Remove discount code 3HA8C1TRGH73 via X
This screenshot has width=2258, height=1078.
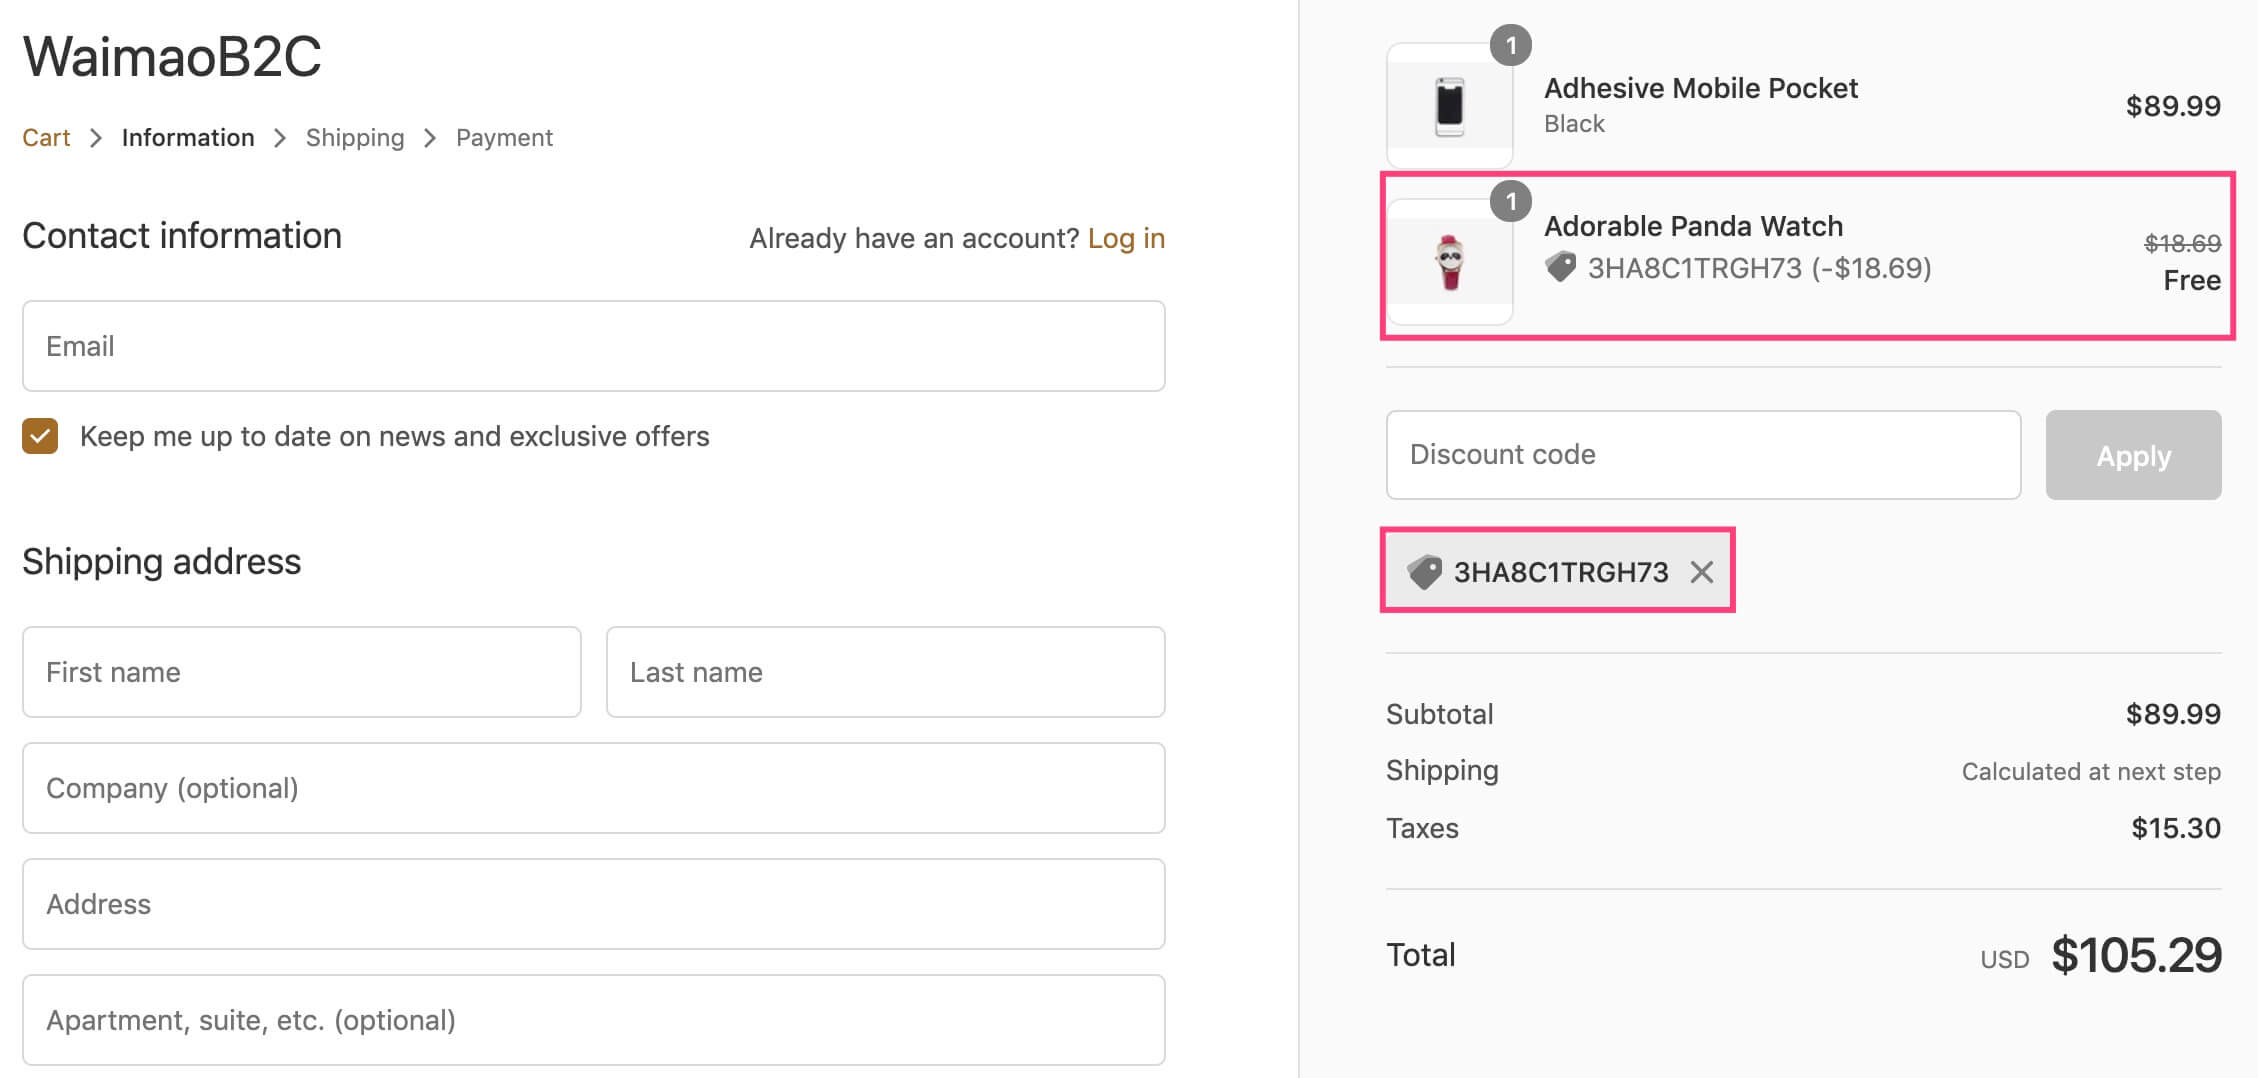click(1701, 572)
